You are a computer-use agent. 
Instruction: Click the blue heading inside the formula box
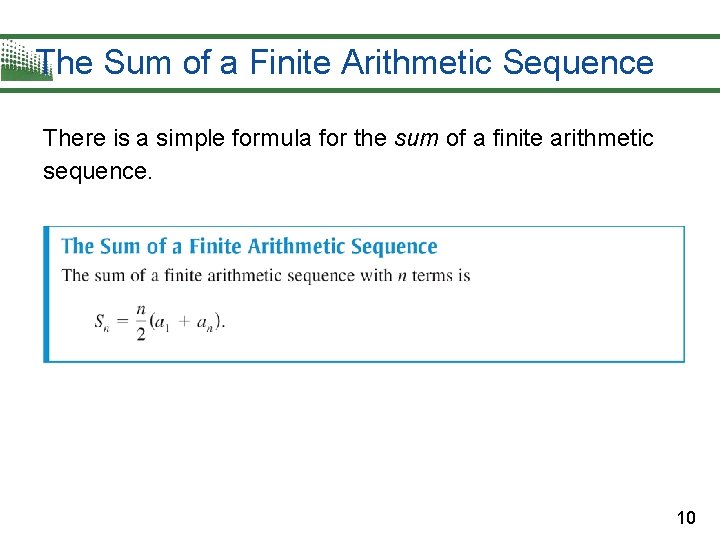pyautogui.click(x=250, y=246)
